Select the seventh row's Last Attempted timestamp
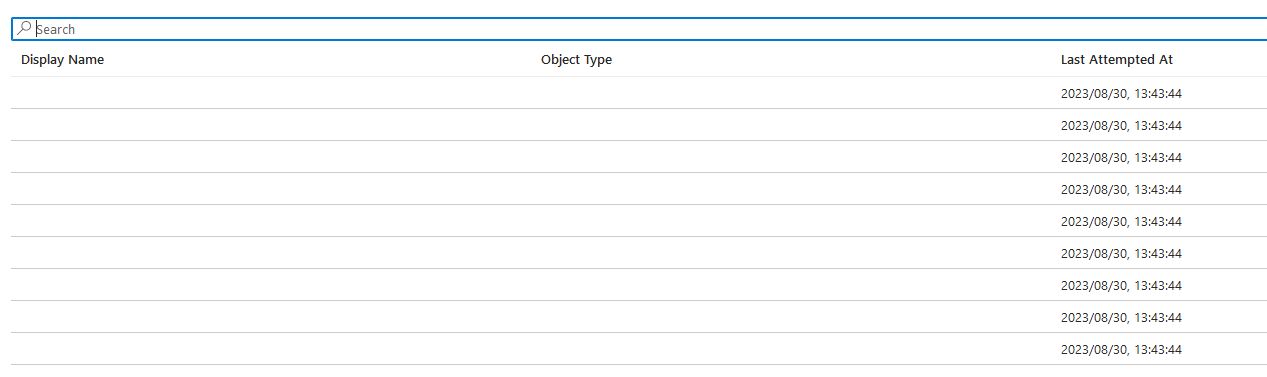The height and width of the screenshot is (377, 1267). [1121, 286]
